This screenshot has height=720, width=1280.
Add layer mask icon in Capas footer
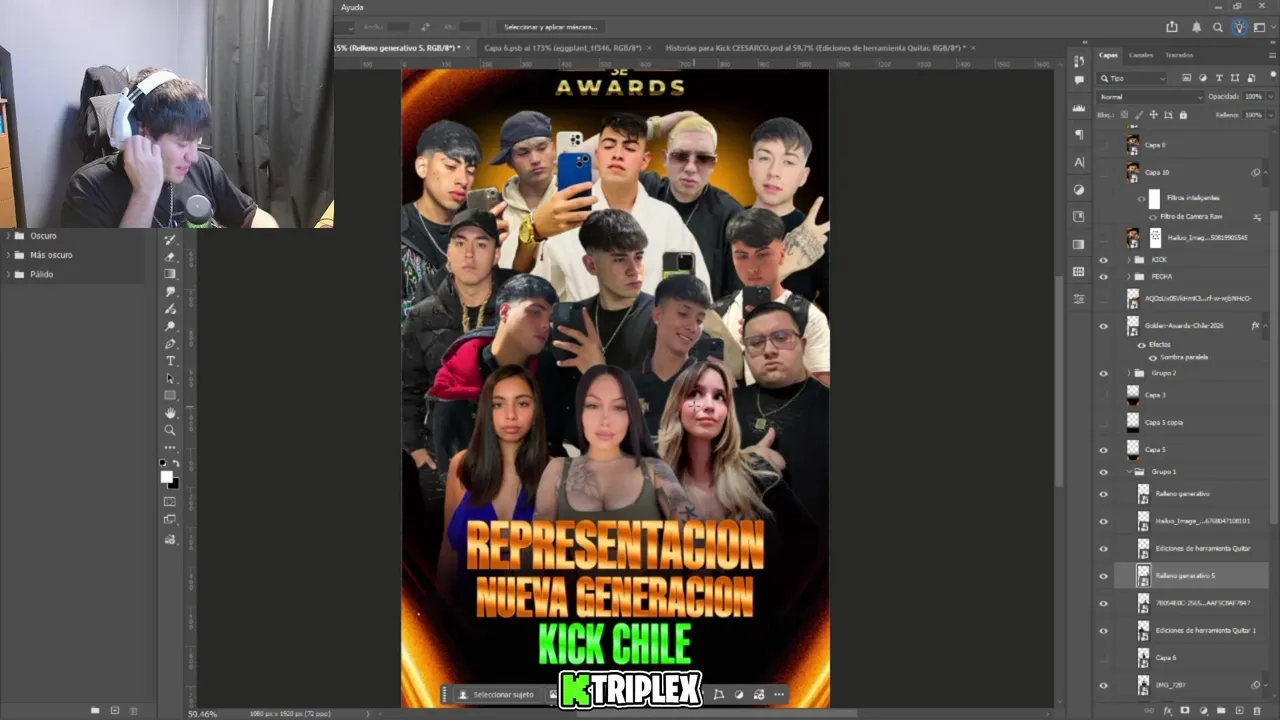(x=1185, y=710)
